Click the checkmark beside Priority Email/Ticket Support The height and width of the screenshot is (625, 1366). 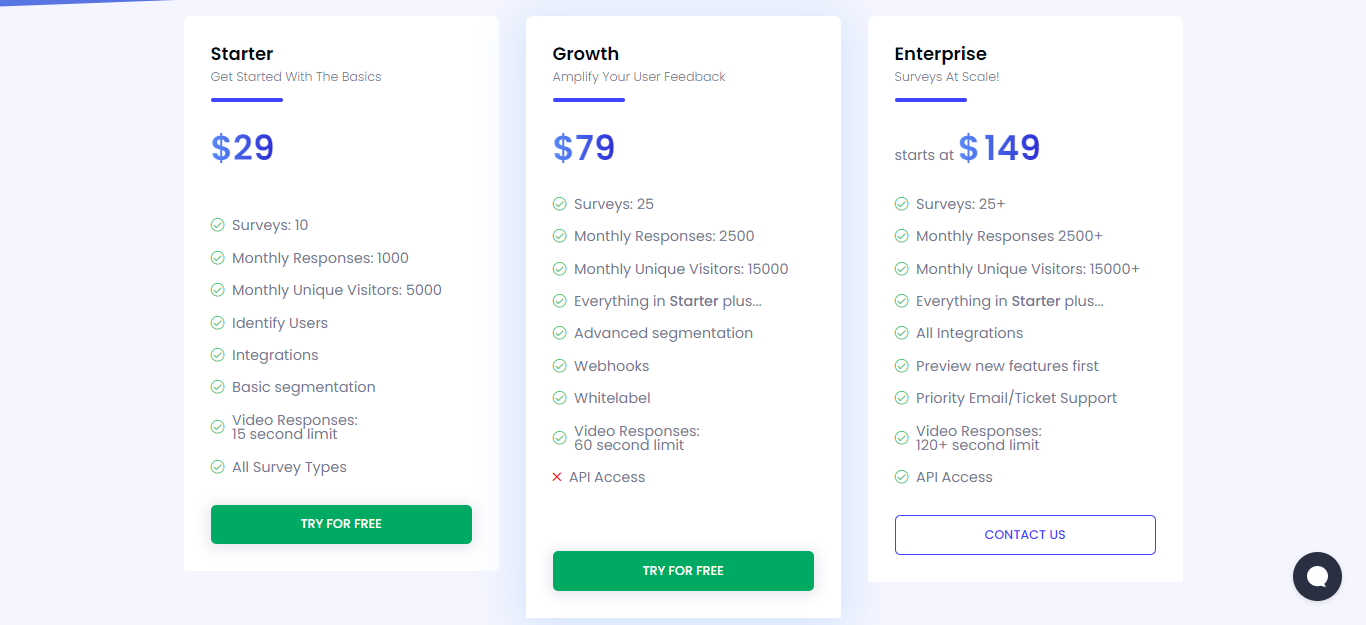901,398
